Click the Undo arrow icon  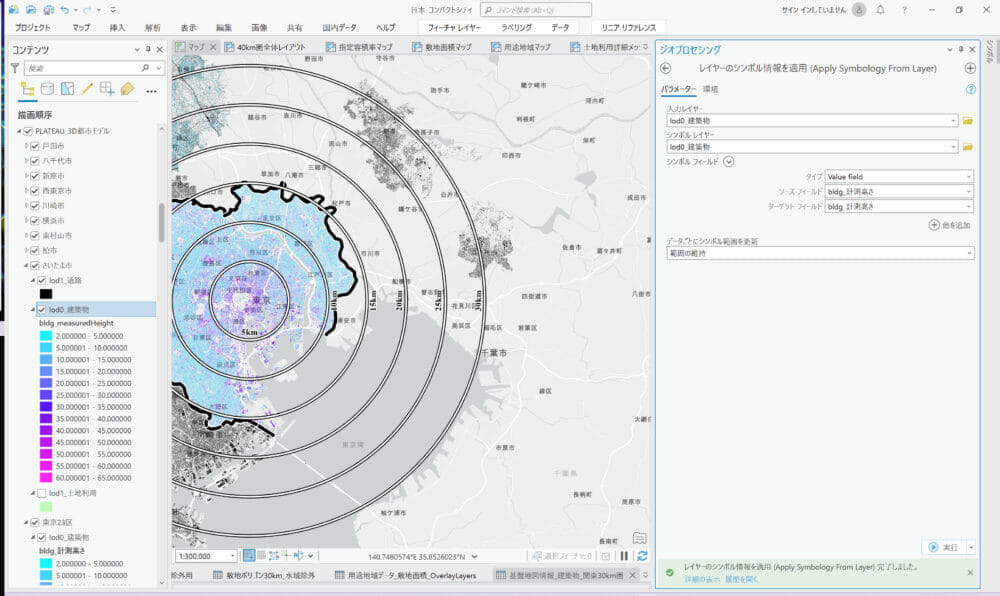65,10
